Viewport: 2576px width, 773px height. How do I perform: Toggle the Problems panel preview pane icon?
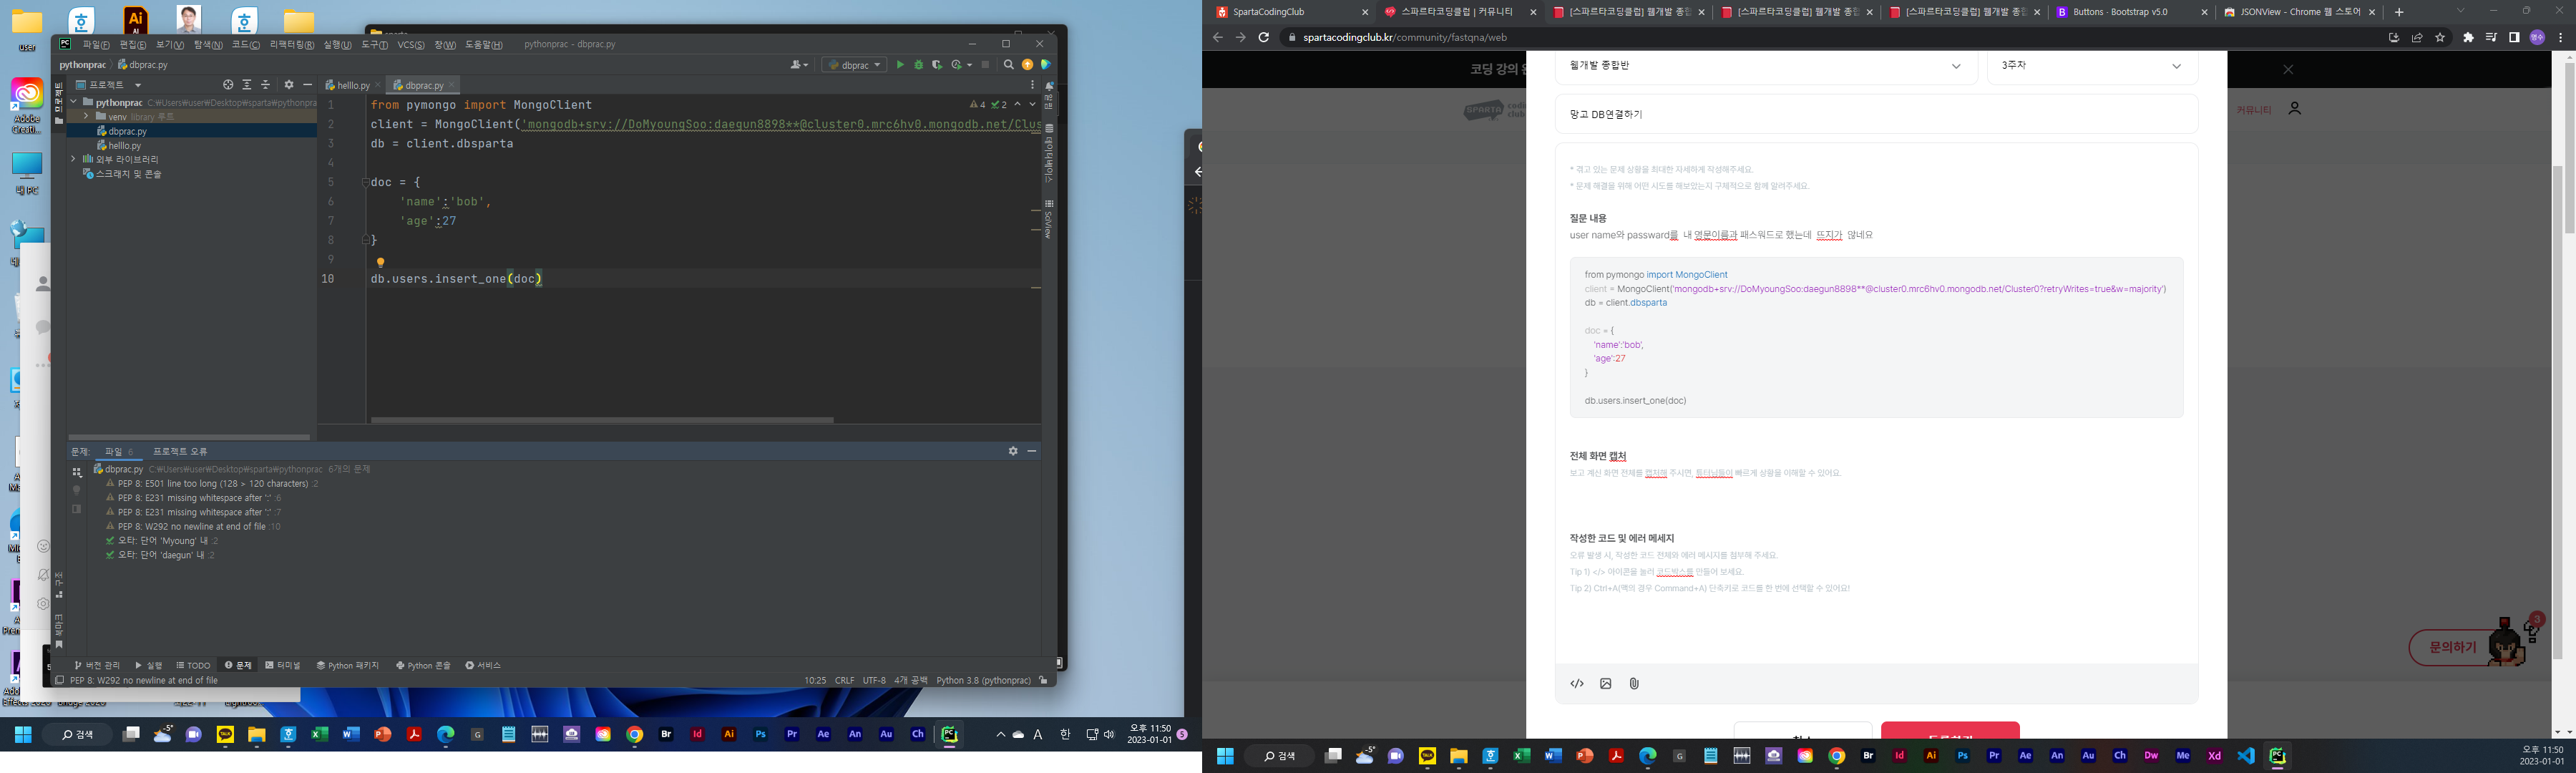pos(76,509)
